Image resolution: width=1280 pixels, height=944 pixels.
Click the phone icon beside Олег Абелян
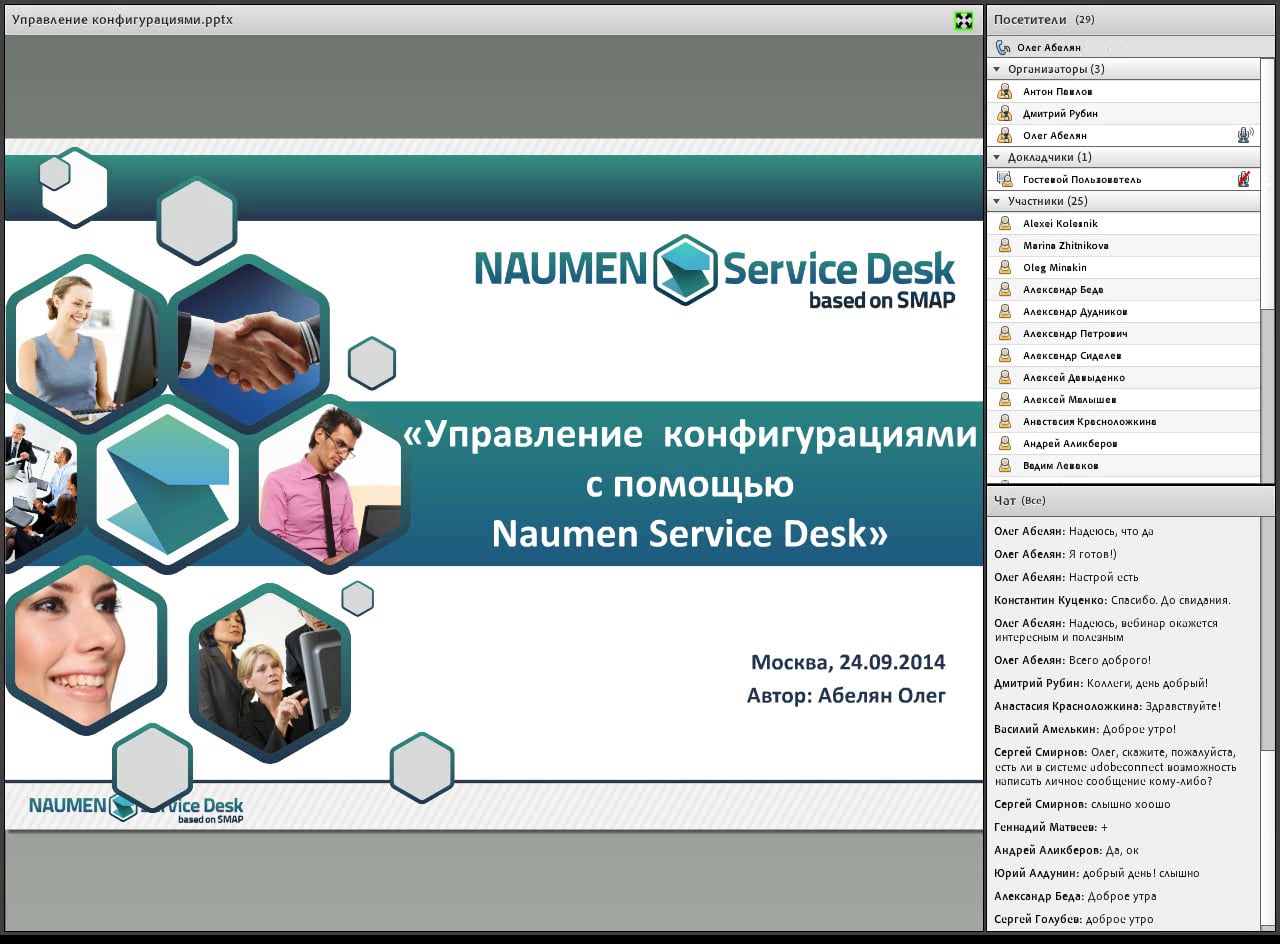[1003, 47]
